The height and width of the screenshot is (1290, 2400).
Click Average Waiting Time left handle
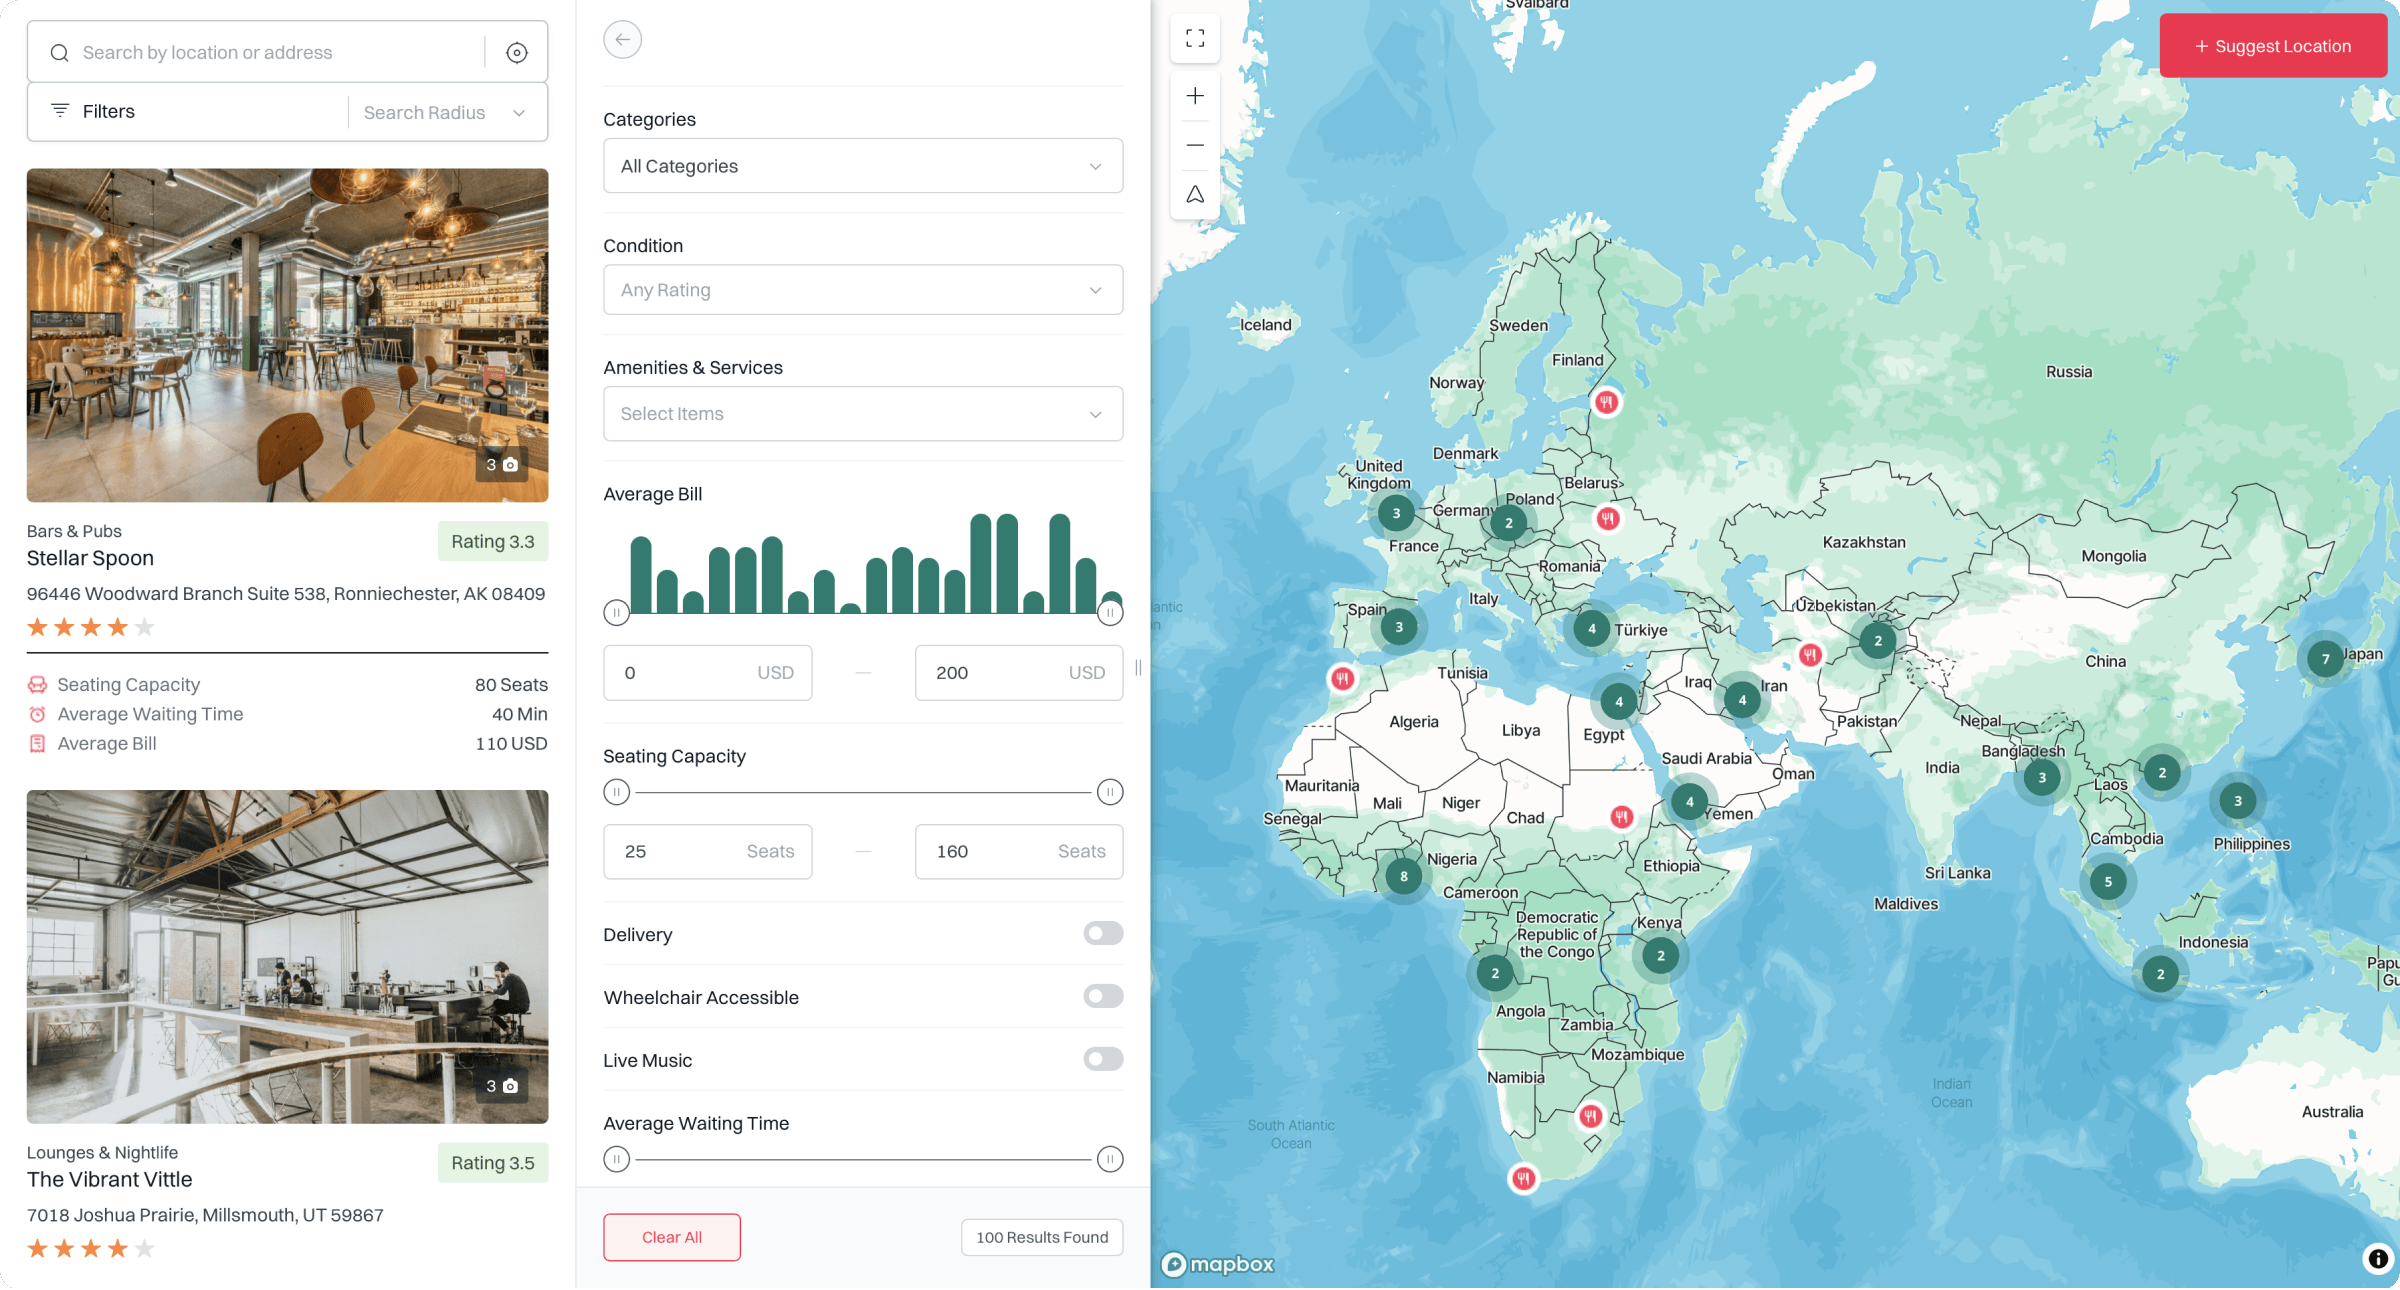[x=616, y=1159]
